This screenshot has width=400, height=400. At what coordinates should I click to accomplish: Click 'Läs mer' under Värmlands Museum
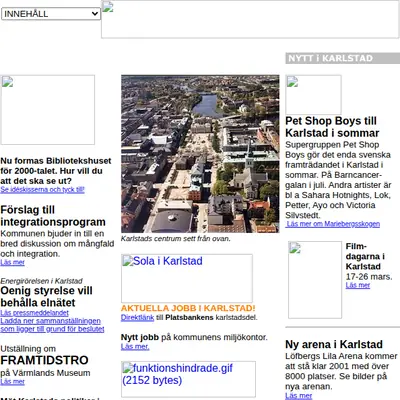click(12, 382)
